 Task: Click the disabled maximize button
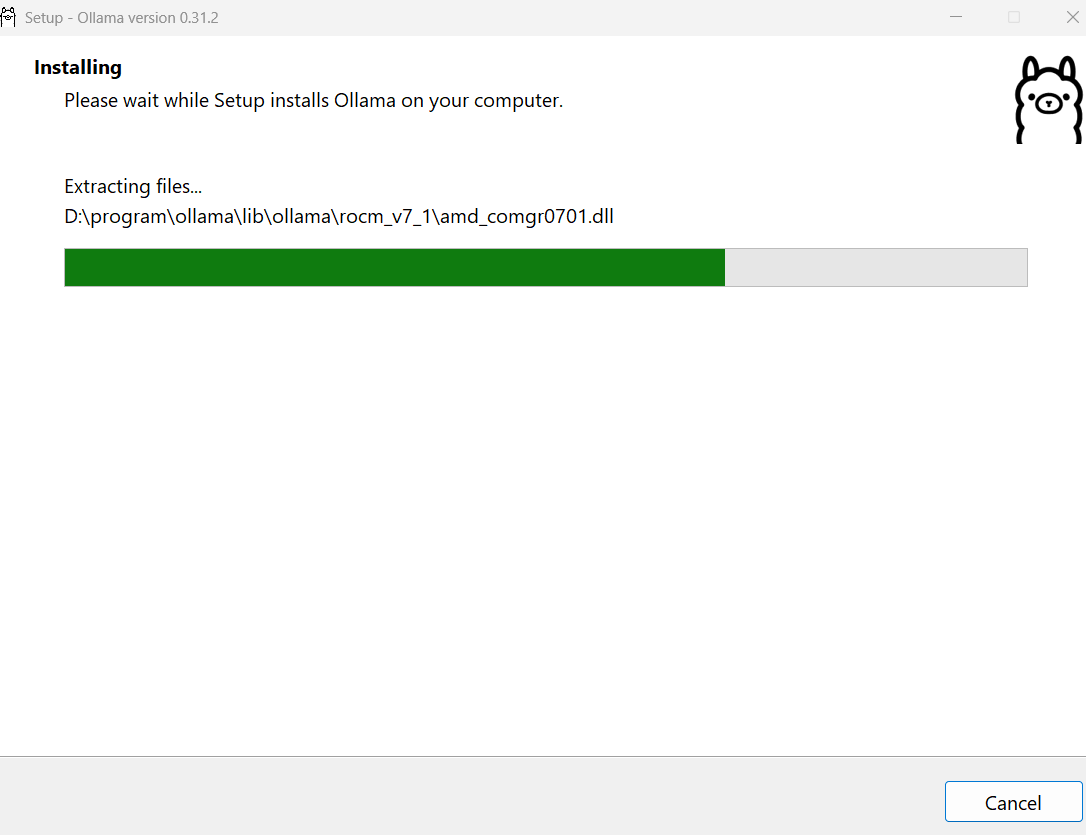pyautogui.click(x=1014, y=17)
